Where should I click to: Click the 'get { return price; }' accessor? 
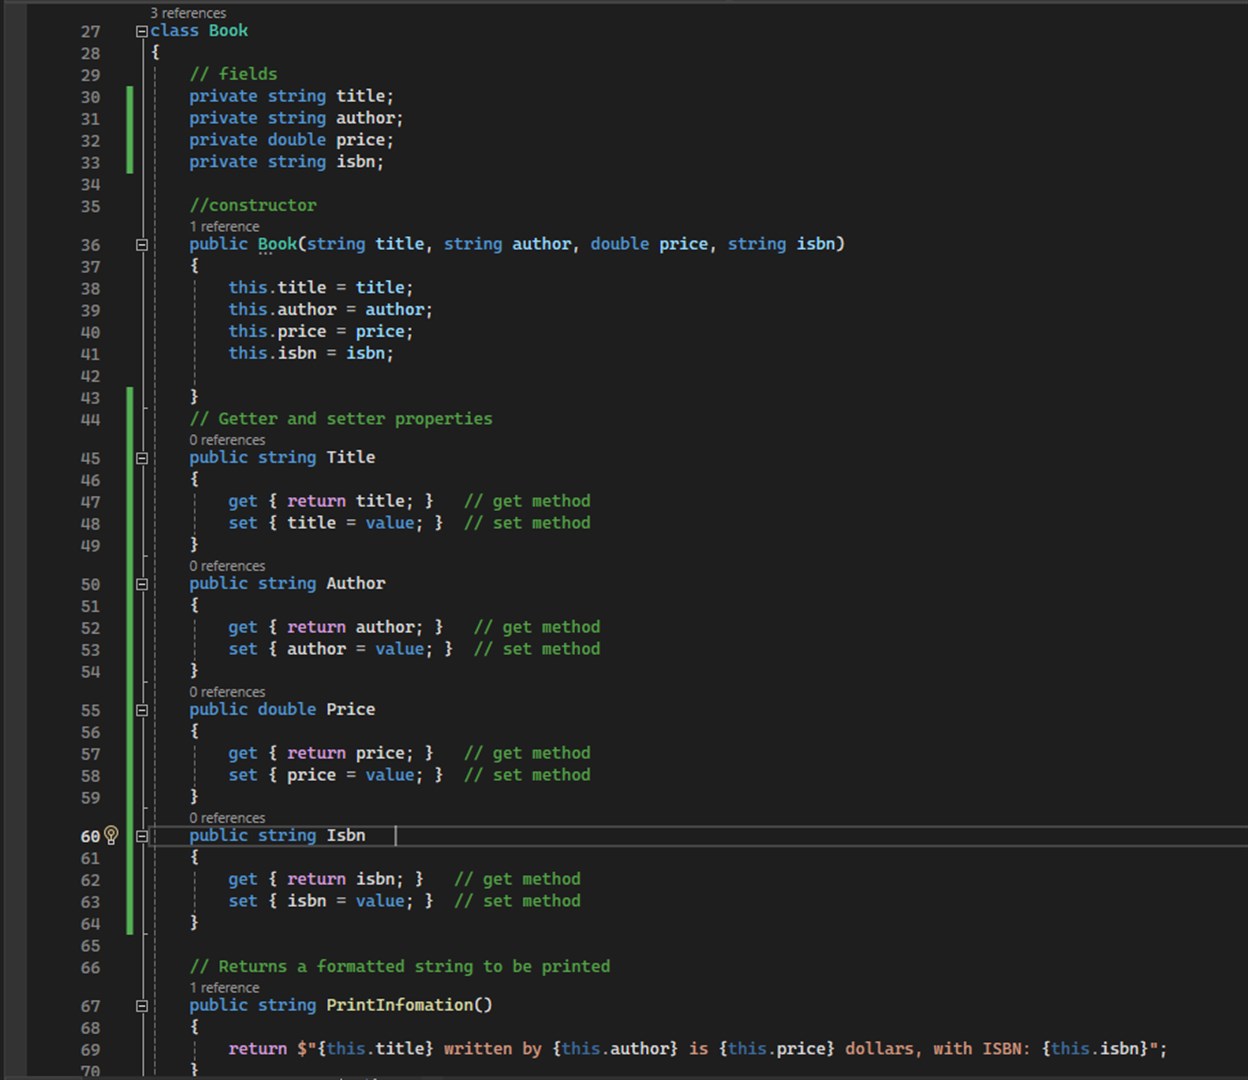(331, 753)
